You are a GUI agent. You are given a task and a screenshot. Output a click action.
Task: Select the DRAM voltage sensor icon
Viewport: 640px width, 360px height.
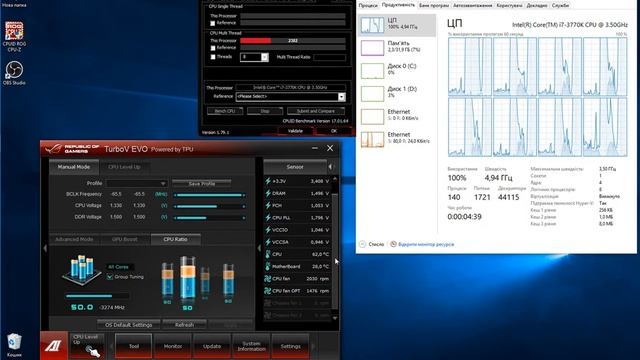(268, 193)
